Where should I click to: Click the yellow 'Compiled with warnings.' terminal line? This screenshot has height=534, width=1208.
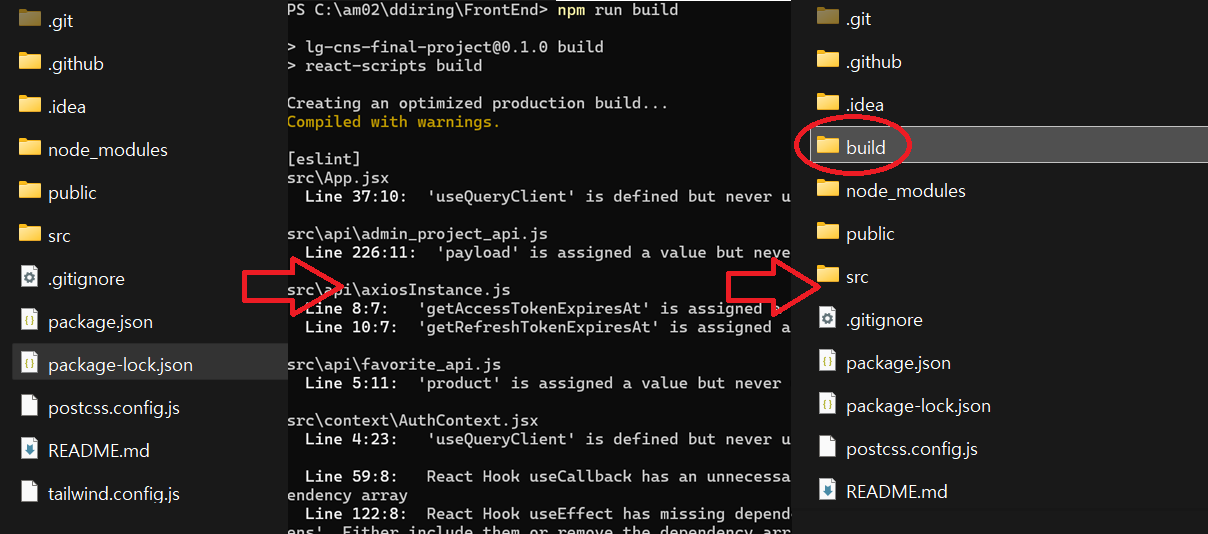tap(393, 122)
